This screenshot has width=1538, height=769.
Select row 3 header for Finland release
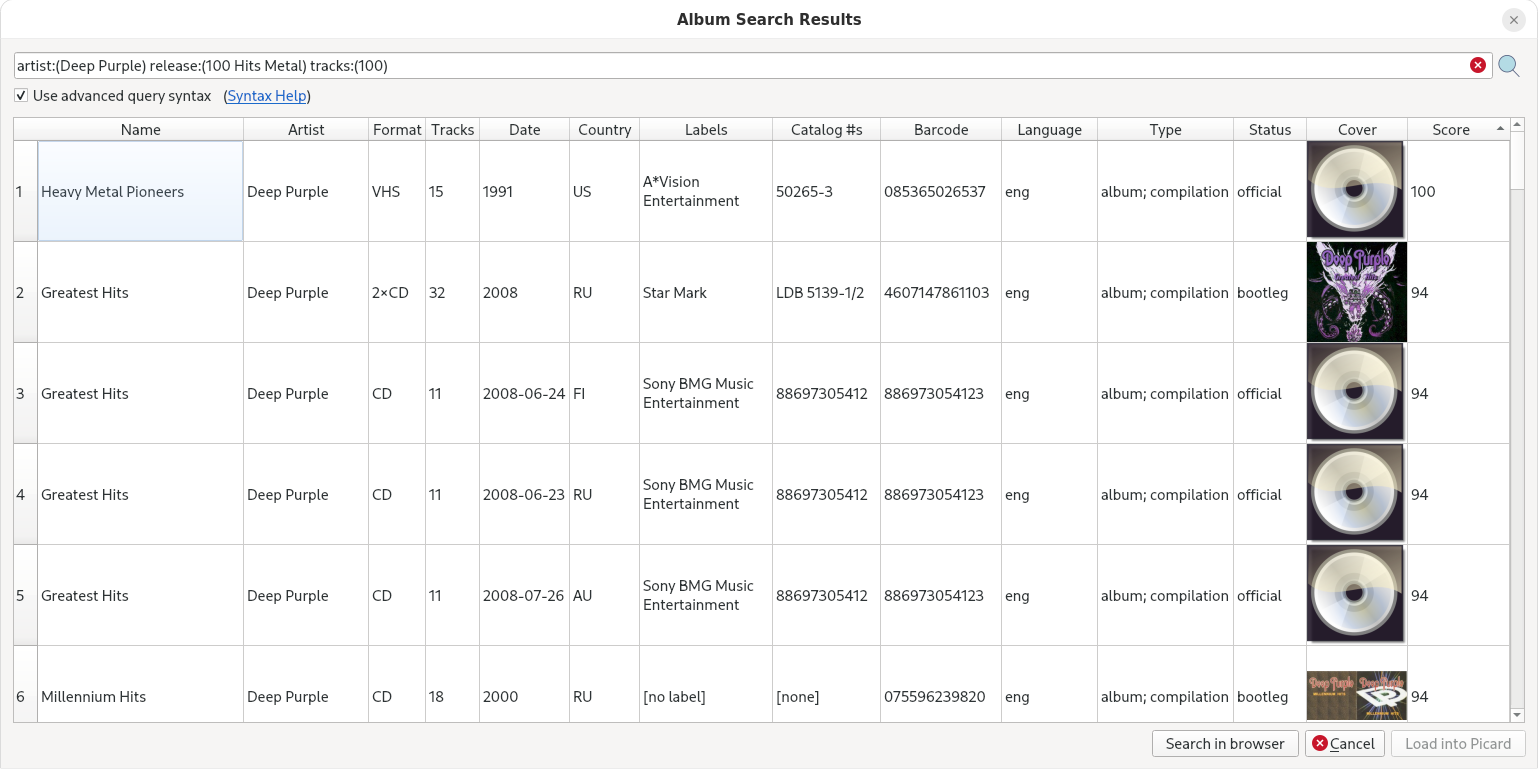pyautogui.click(x=24, y=393)
